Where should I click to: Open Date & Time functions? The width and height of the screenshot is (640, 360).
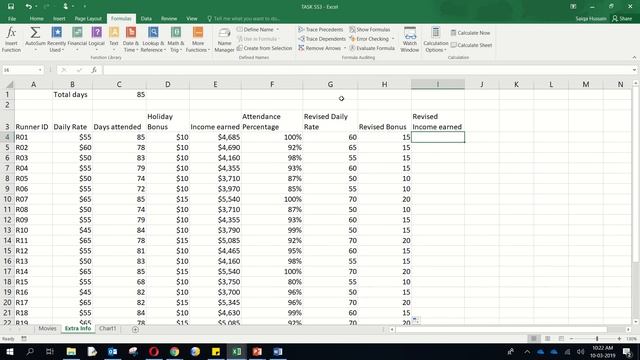131,39
